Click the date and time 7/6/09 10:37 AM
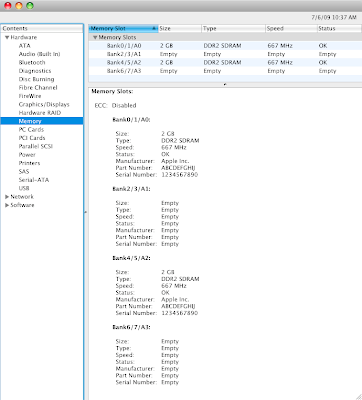The height and width of the screenshot is (400, 362). click(334, 17)
